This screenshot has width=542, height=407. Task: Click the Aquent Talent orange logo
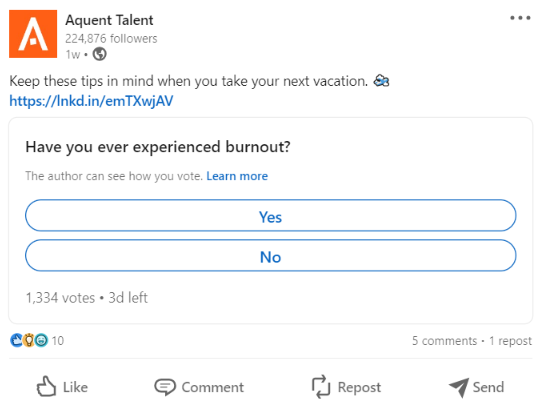(33, 34)
